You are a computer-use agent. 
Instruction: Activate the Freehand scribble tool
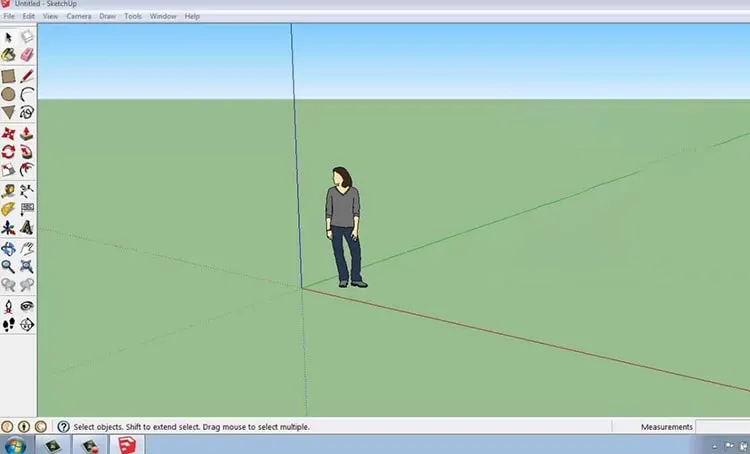coord(27,112)
